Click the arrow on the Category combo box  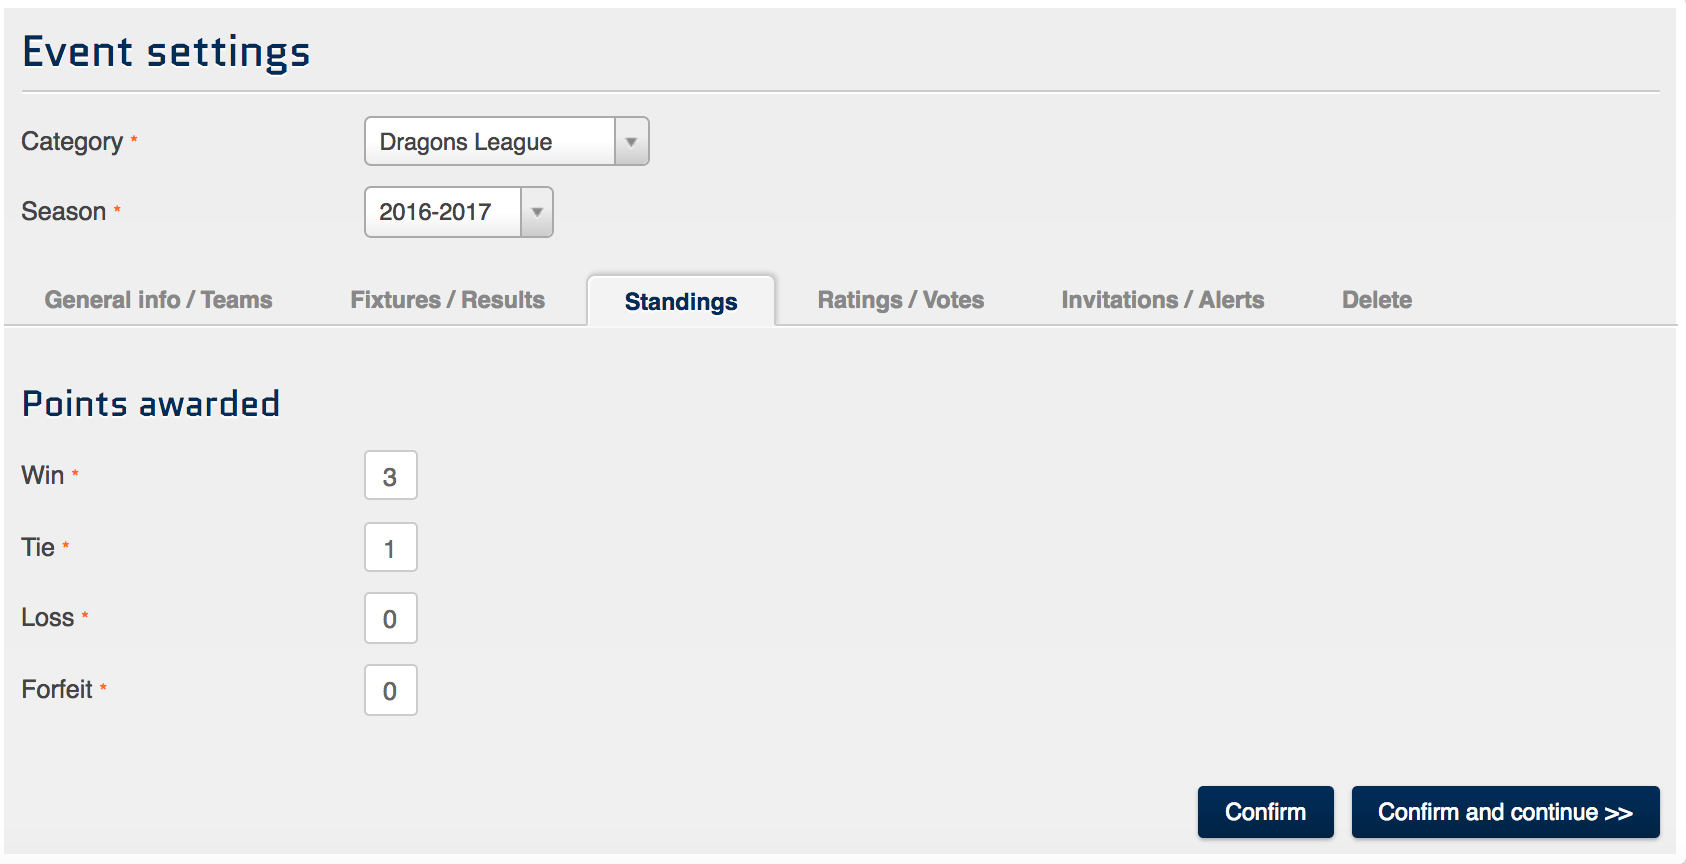[631, 142]
